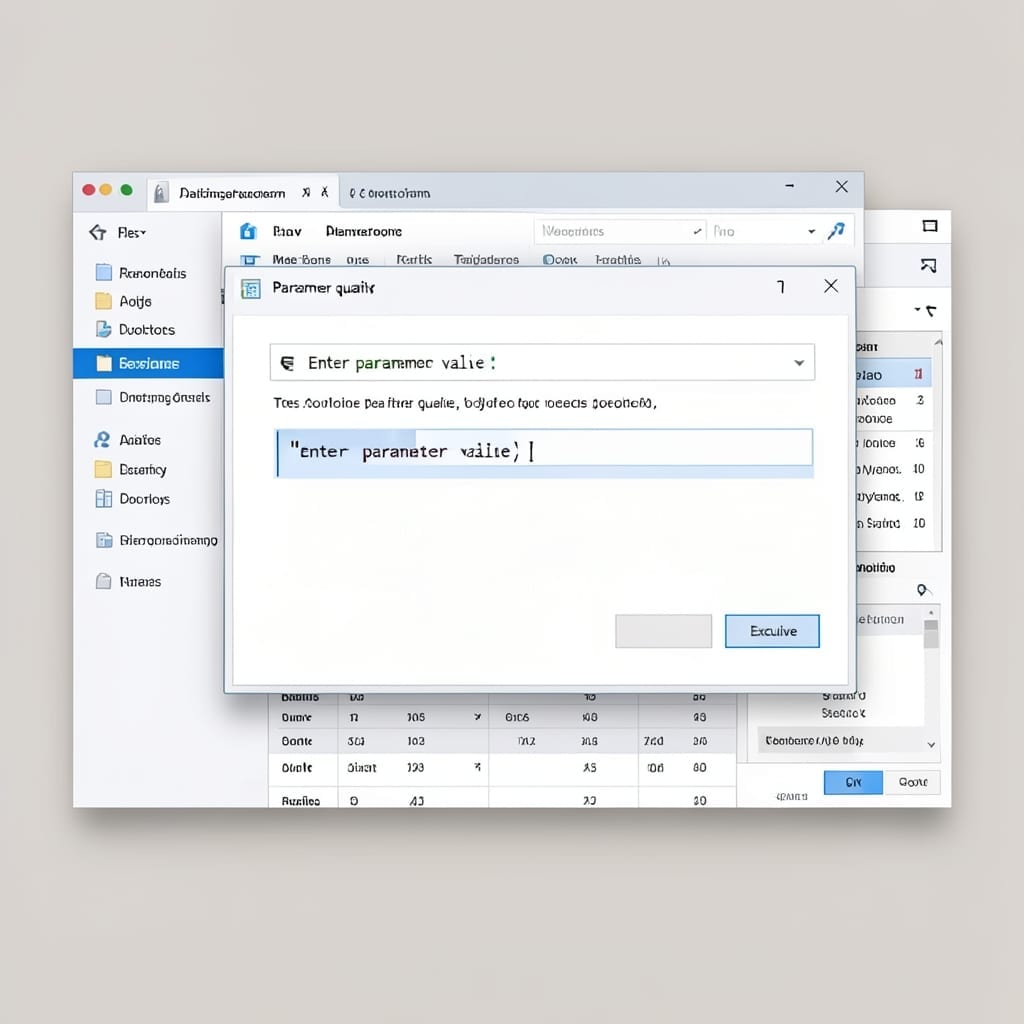Click the Dnotrpagonsels item icon
The width and height of the screenshot is (1024, 1024).
tap(103, 397)
